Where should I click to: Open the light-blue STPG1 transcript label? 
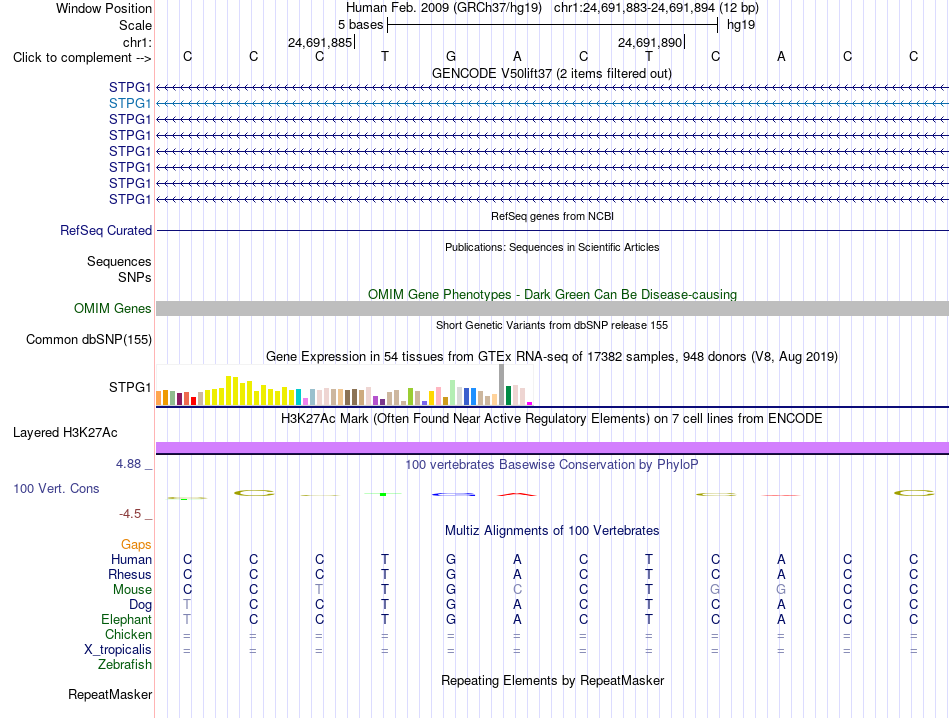click(x=130, y=104)
